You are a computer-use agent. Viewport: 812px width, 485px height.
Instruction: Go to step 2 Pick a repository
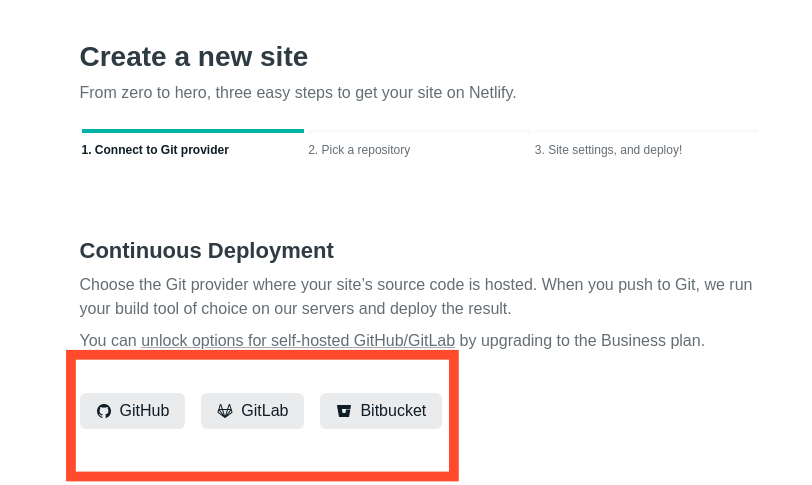point(359,150)
